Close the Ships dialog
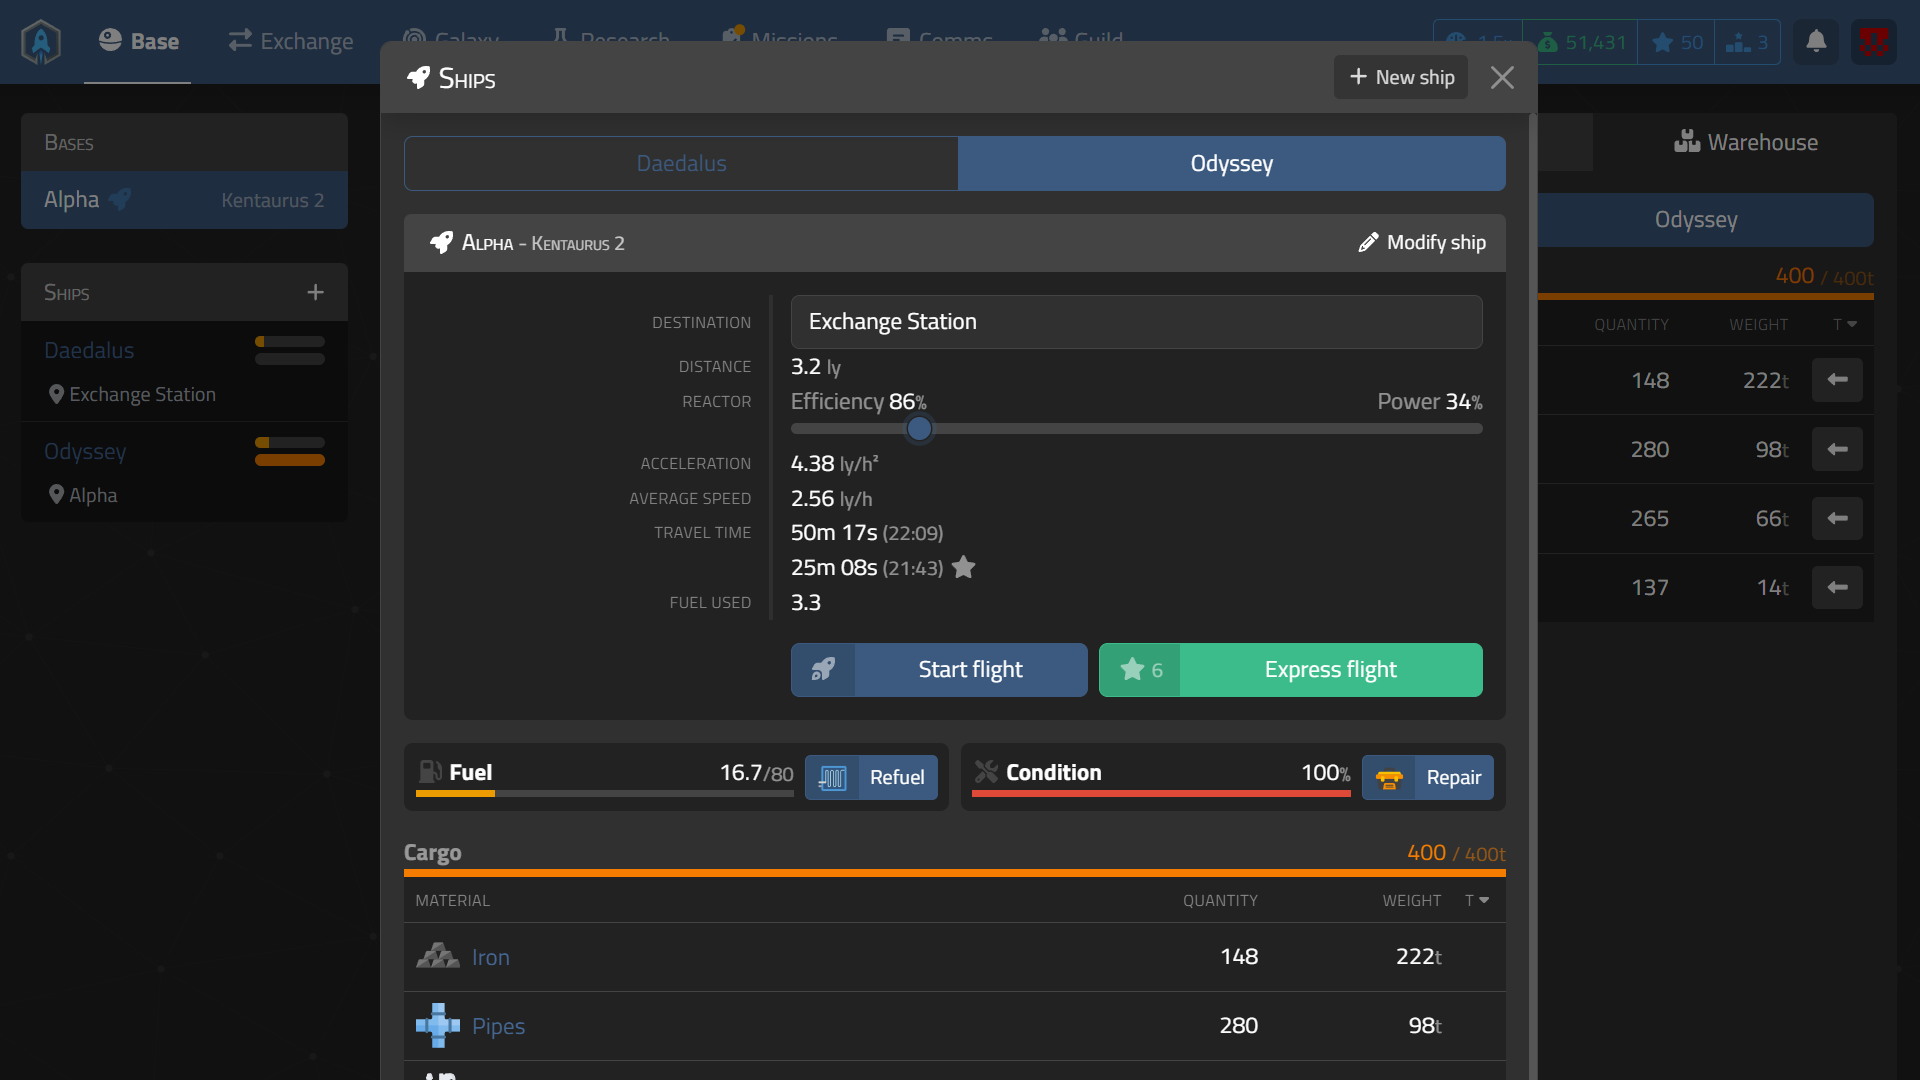This screenshot has width=1920, height=1080. click(x=1502, y=78)
